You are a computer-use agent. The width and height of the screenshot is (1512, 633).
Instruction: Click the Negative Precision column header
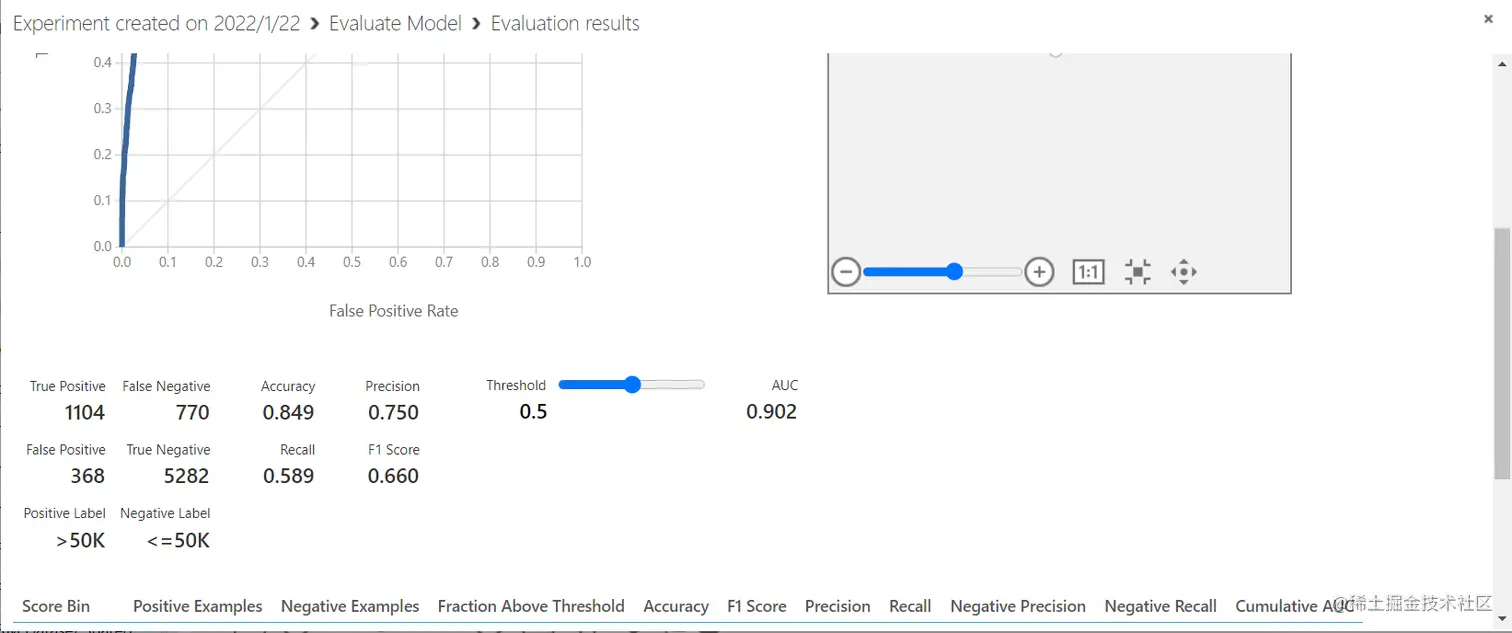click(1018, 606)
